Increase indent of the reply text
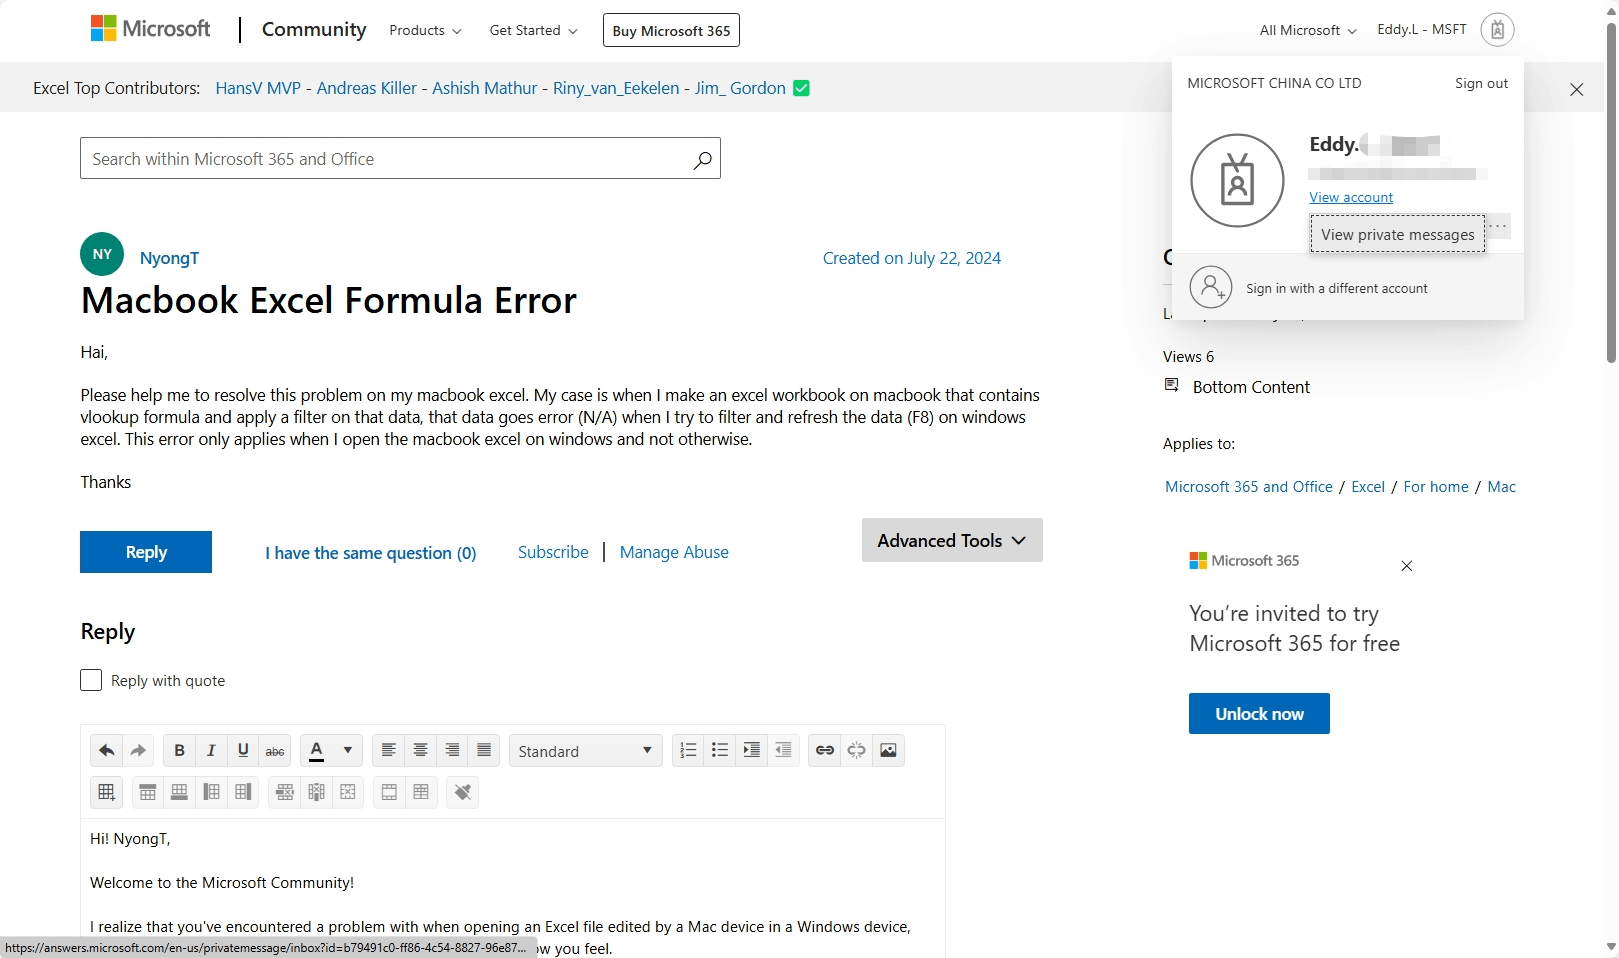The width and height of the screenshot is (1619, 958). [x=752, y=750]
